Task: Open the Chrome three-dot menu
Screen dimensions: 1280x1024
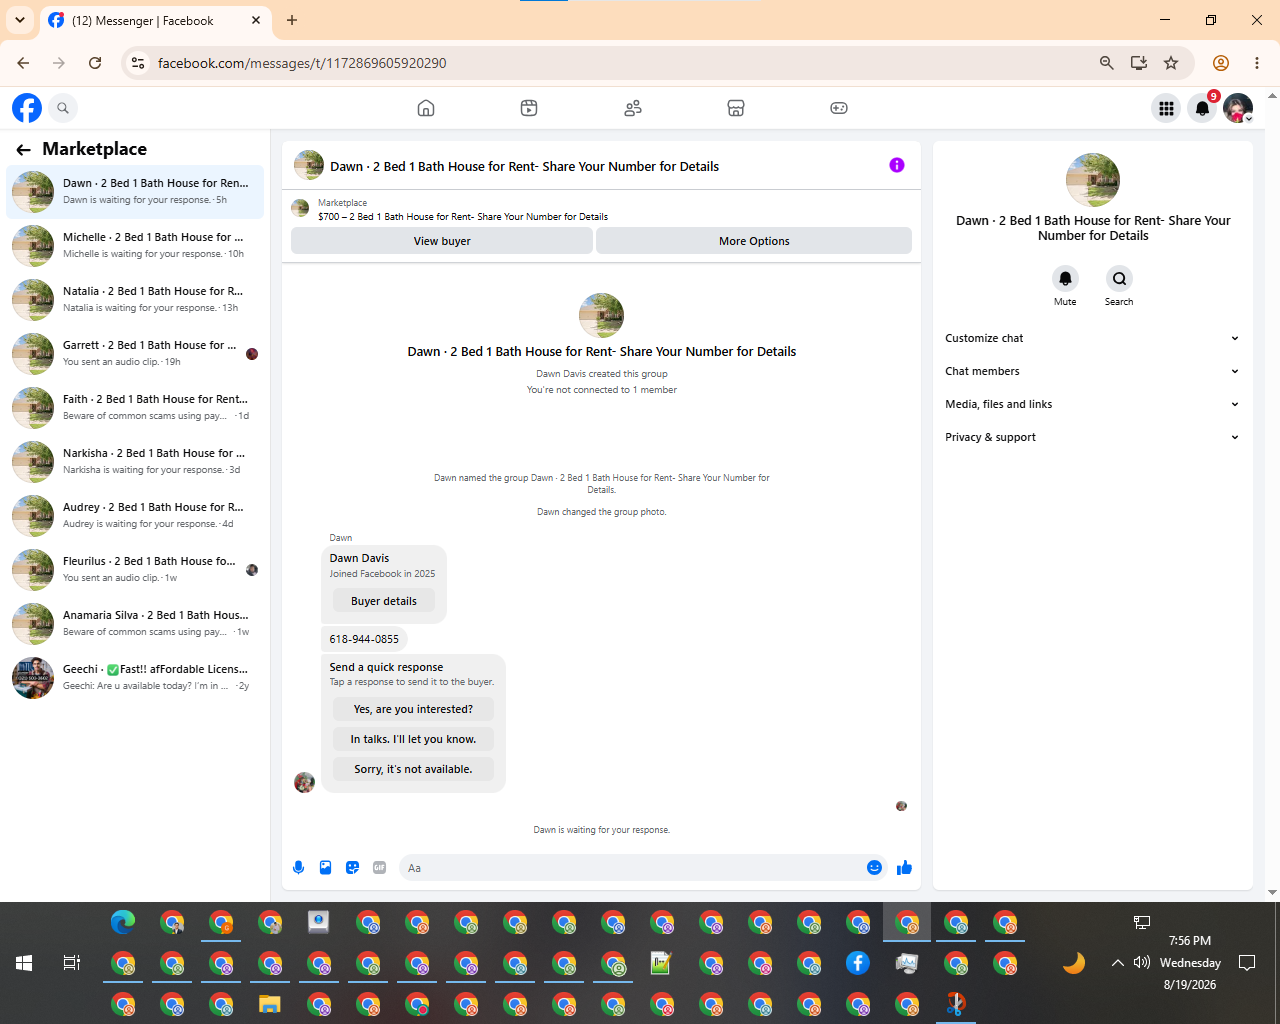Action: (1257, 63)
